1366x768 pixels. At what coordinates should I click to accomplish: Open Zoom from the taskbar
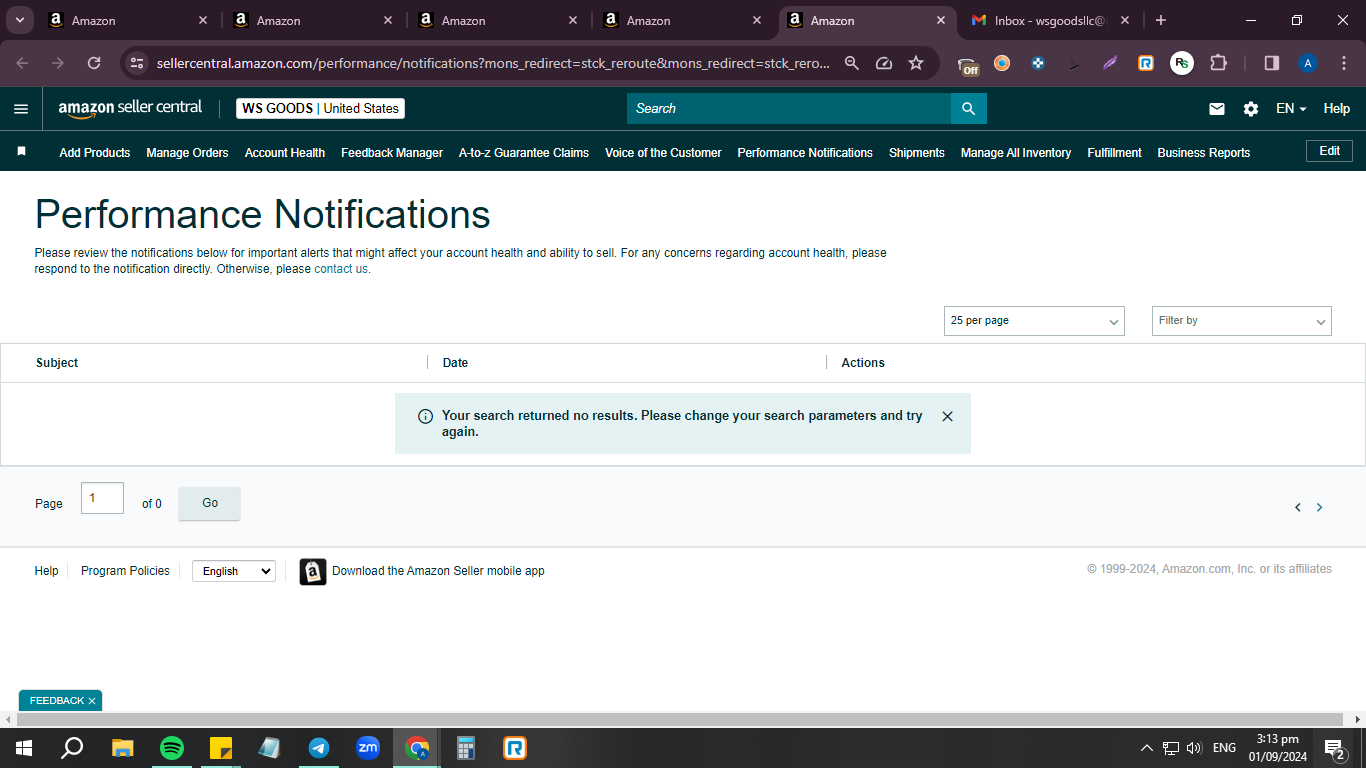point(368,748)
